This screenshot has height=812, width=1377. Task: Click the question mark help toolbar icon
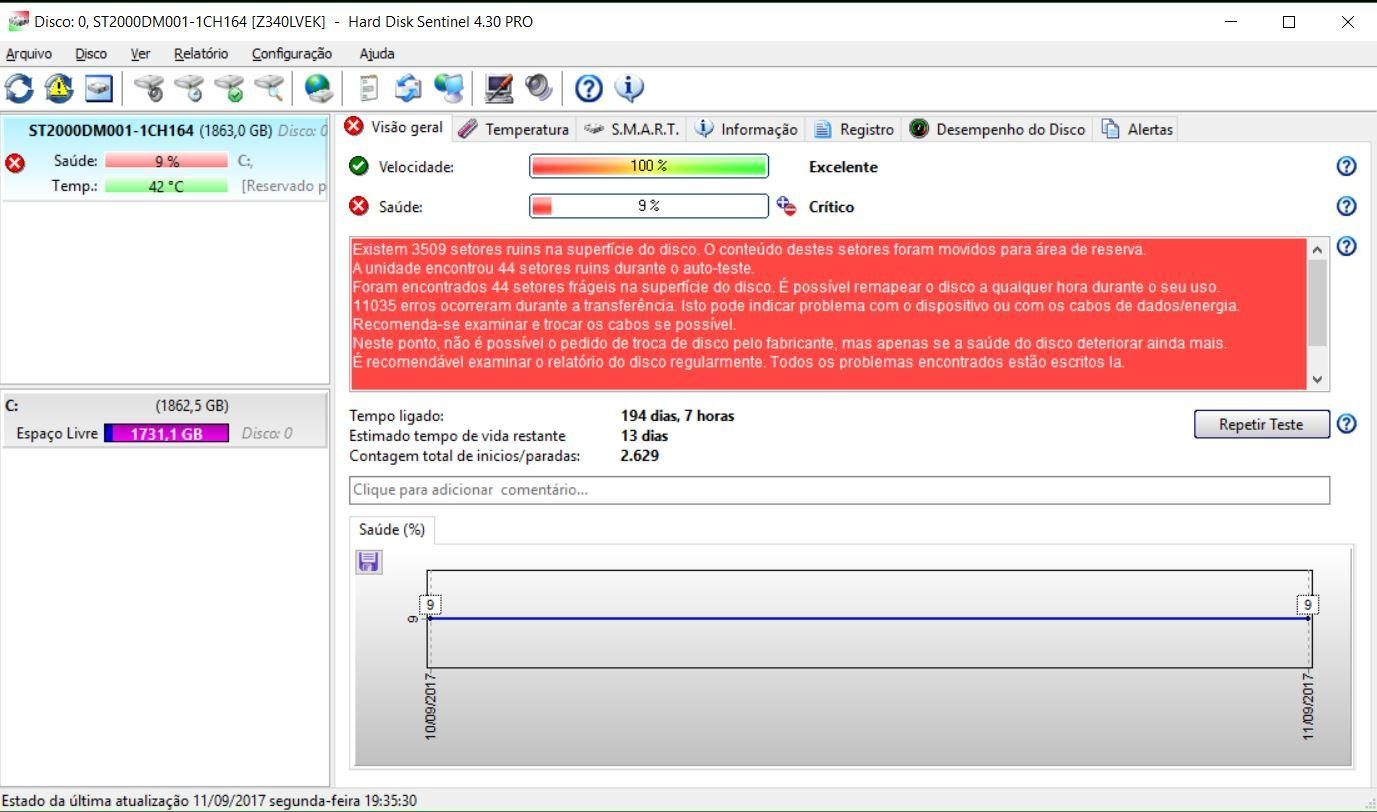[x=589, y=89]
